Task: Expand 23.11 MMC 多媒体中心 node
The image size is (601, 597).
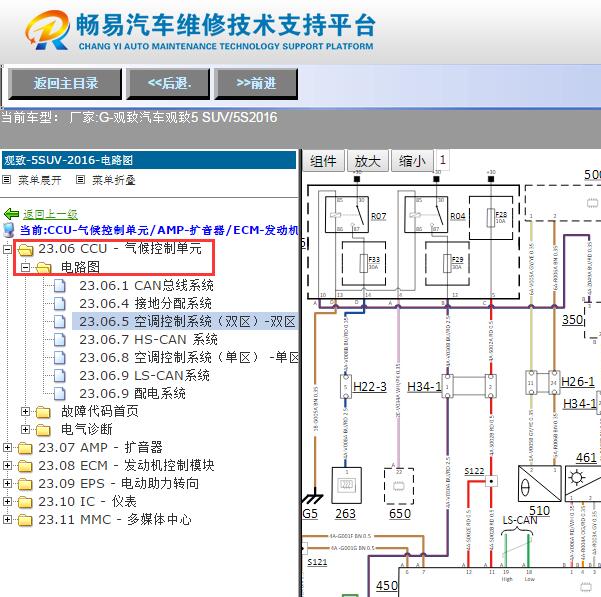Action: pos(7,520)
